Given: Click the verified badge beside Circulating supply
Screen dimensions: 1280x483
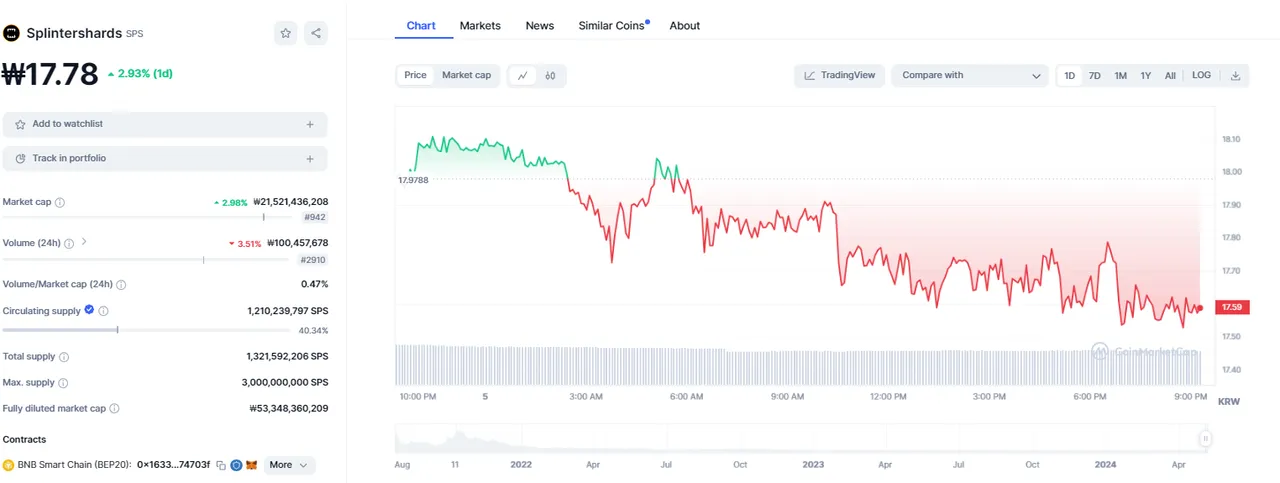Looking at the screenshot, I should [x=89, y=310].
